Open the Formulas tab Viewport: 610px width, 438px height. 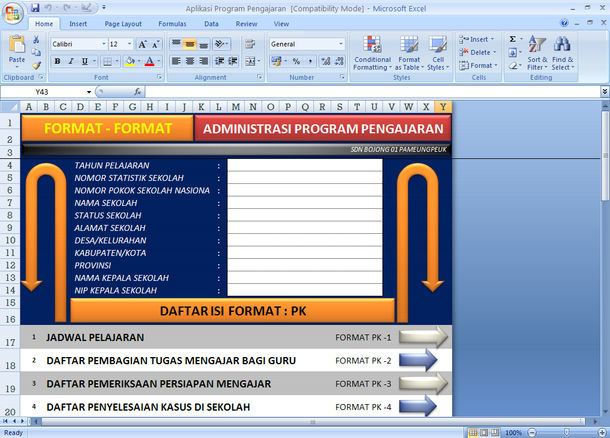pos(172,24)
